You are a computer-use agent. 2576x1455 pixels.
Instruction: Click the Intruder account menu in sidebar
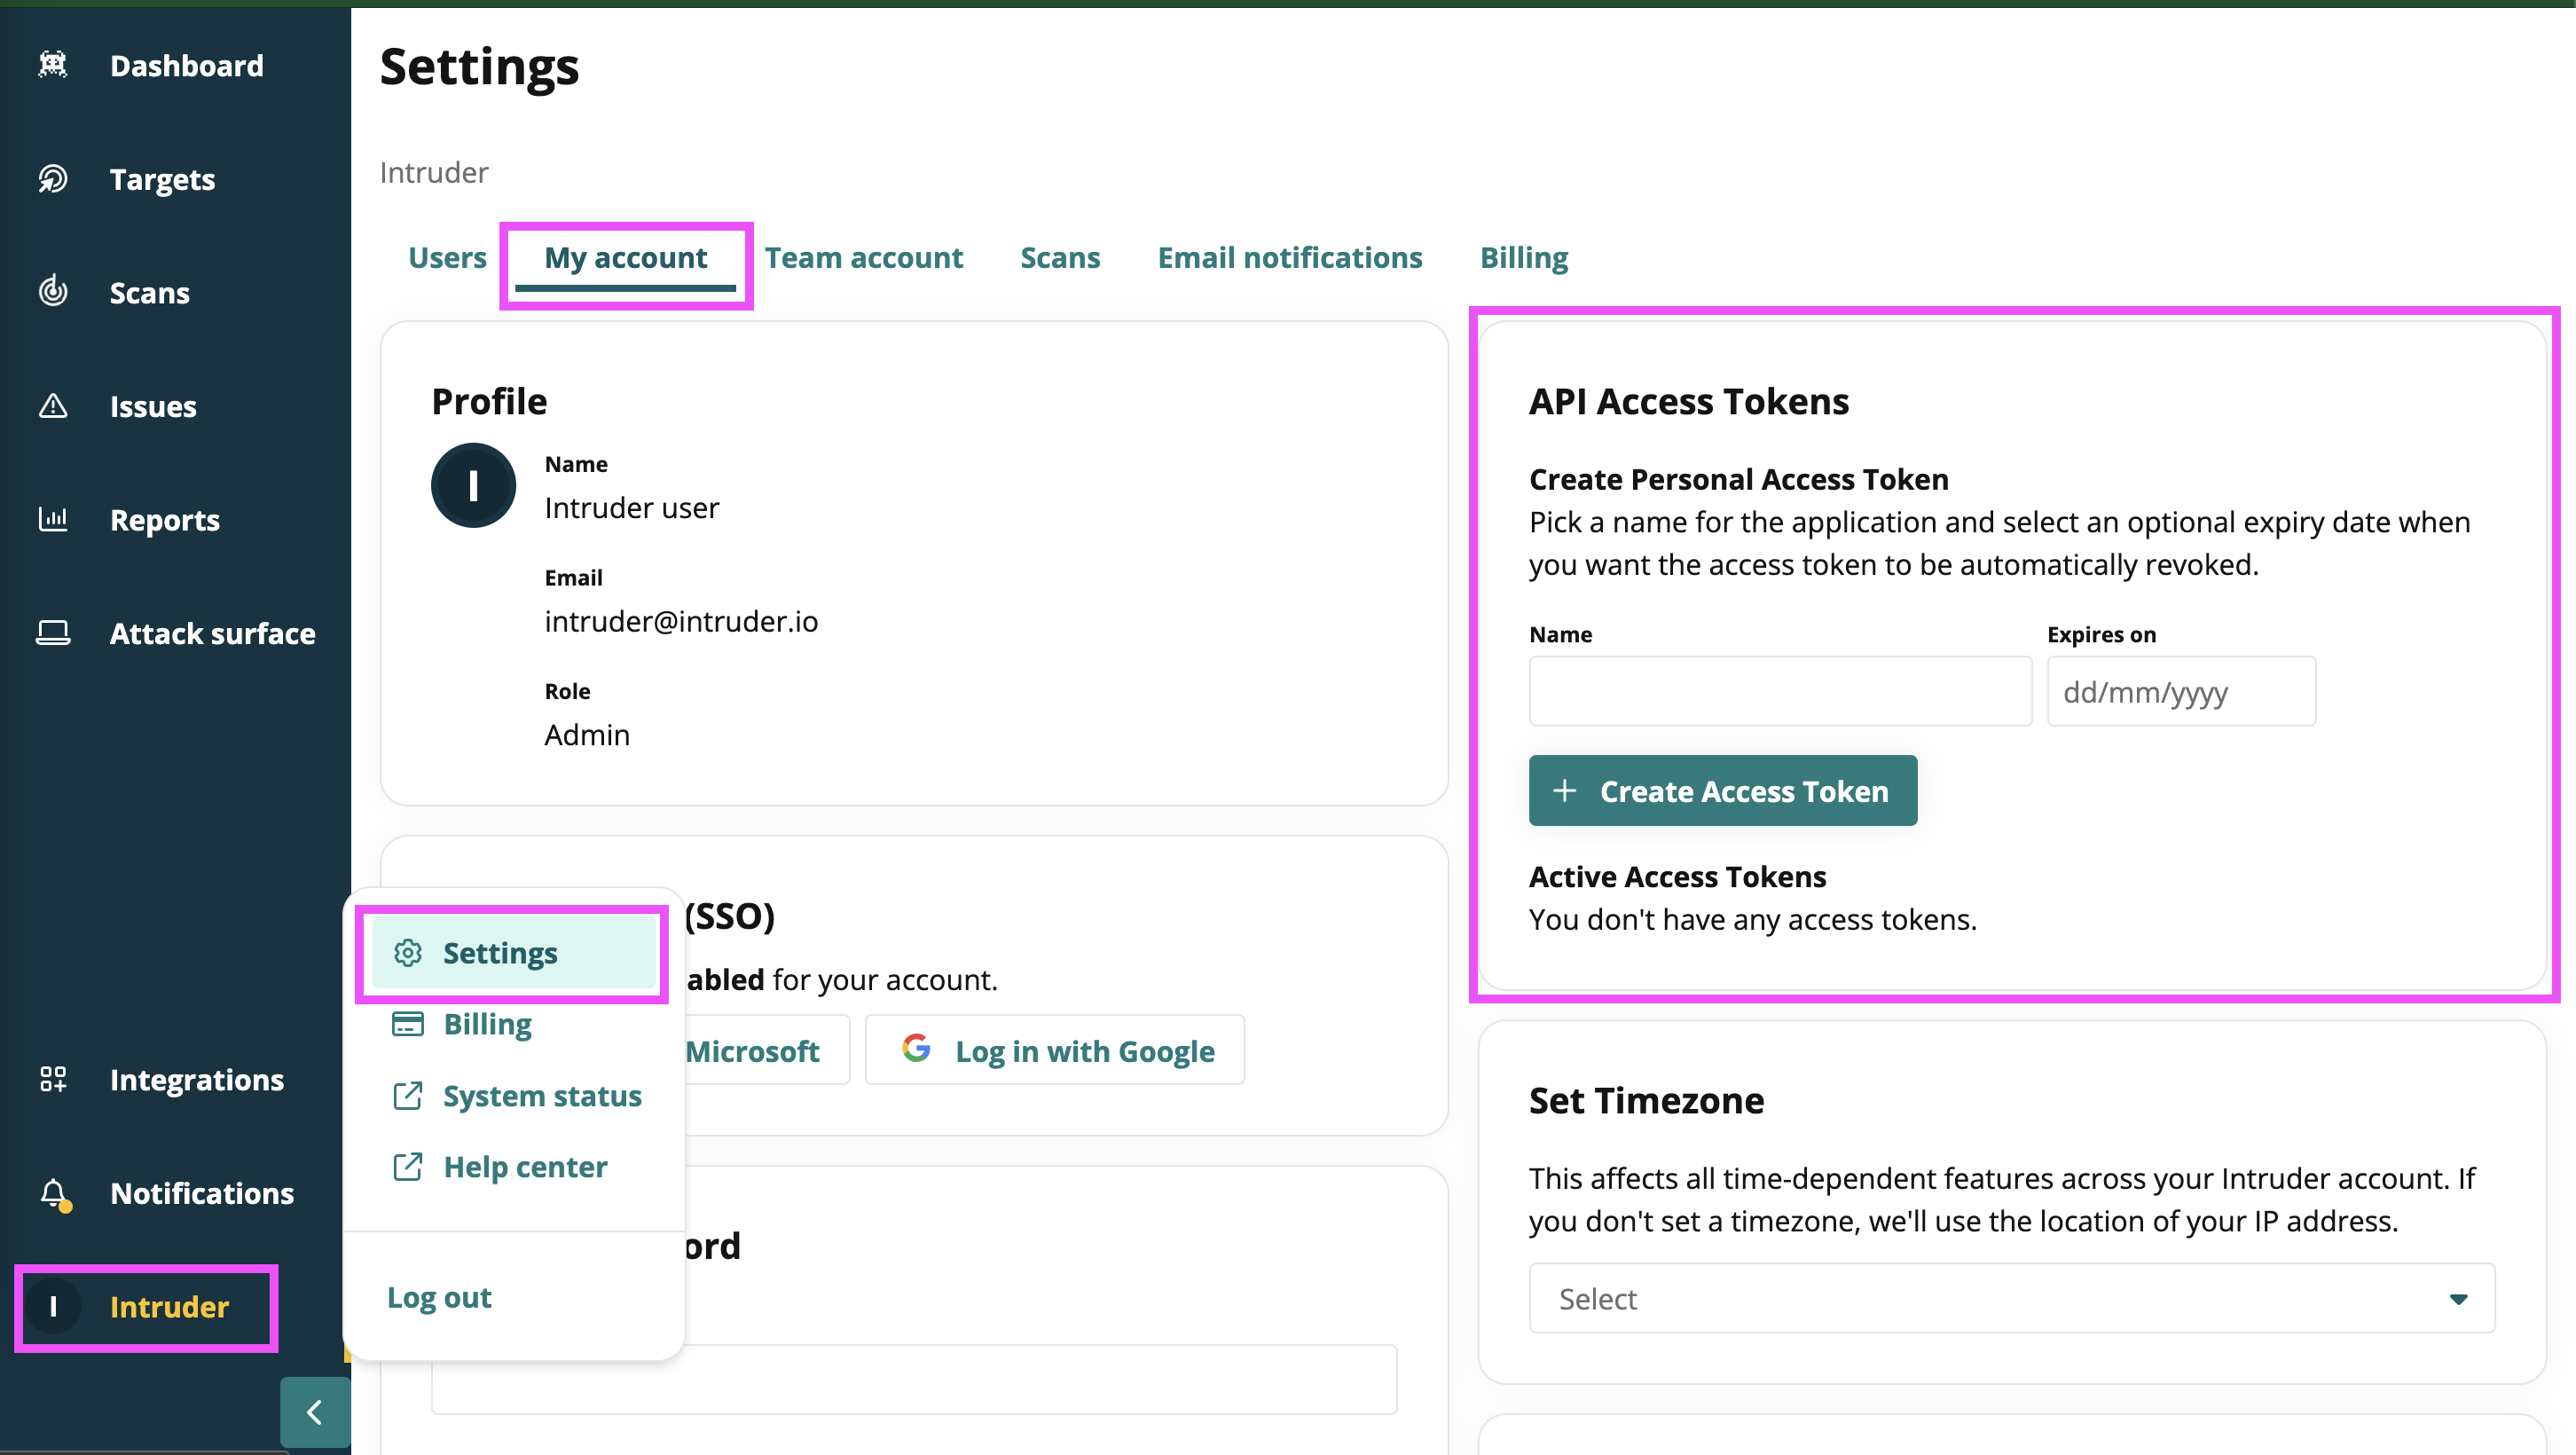pos(146,1306)
